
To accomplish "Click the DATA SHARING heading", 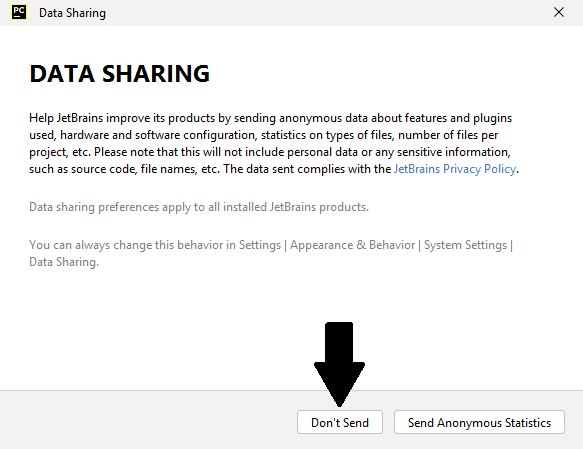I will pos(120,74).
